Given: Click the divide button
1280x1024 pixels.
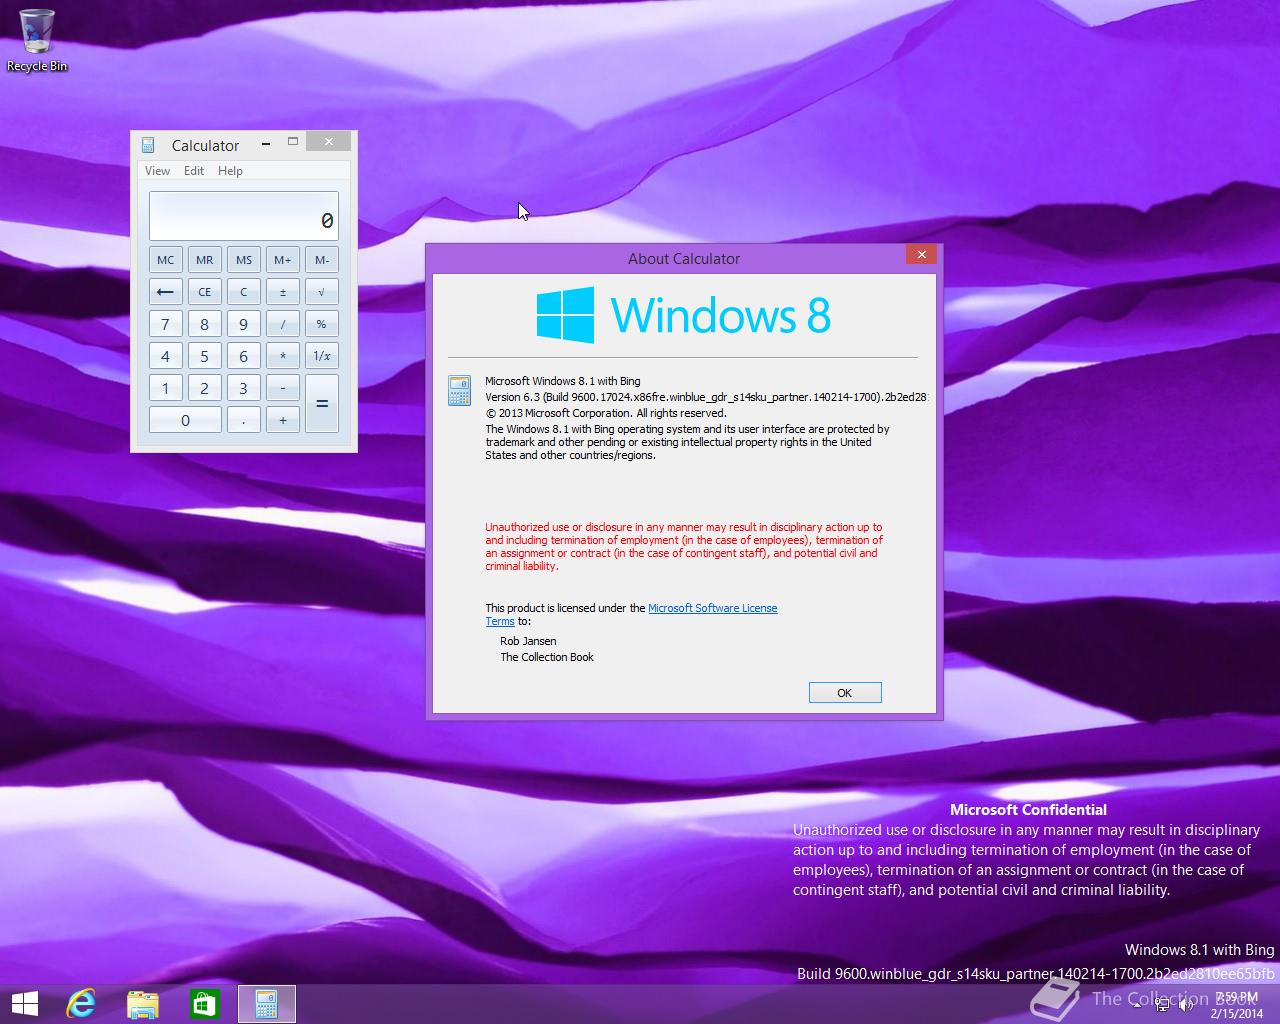Looking at the screenshot, I should (x=283, y=324).
